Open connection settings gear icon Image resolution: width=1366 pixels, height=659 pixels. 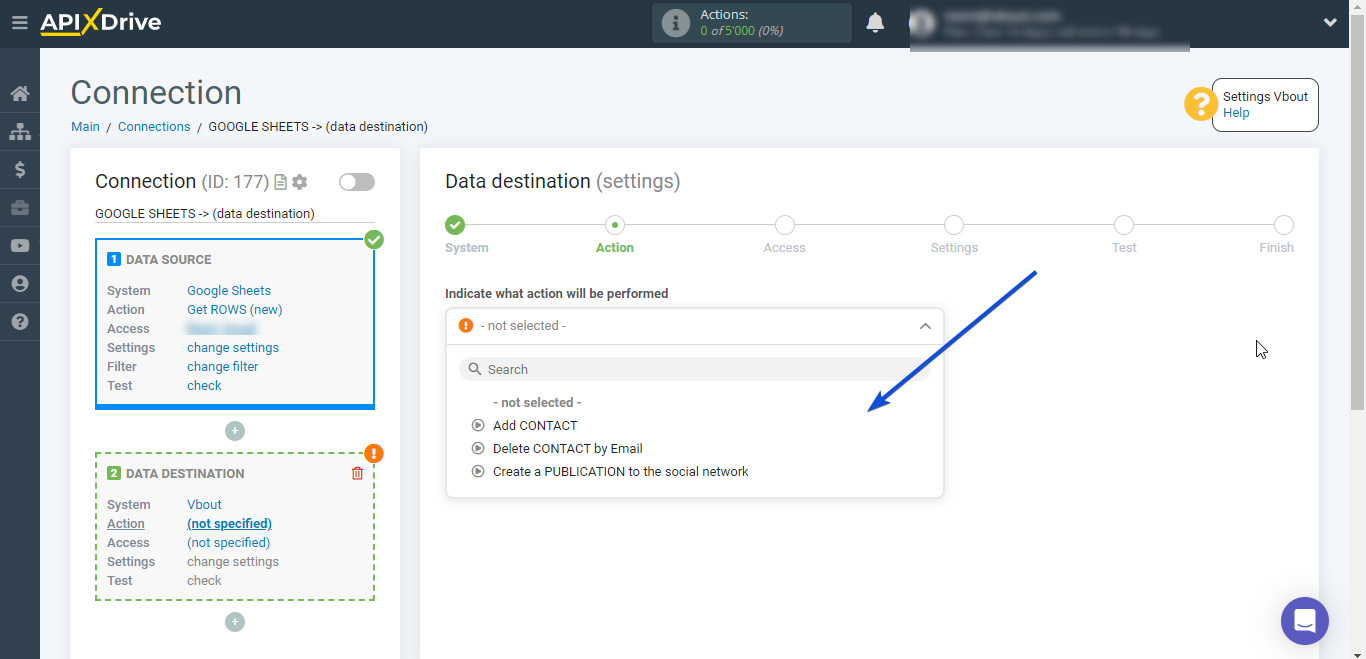pyautogui.click(x=299, y=182)
